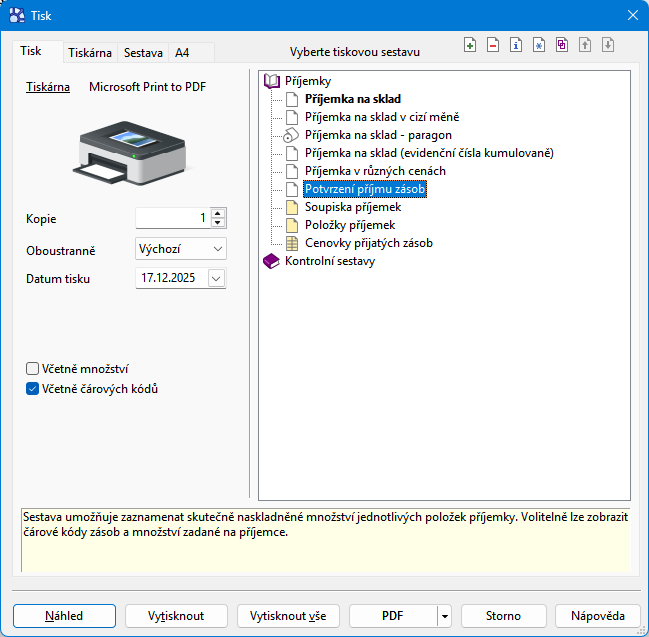Screen dimensions: 649x637
Task: Click the blue asterisk report icon
Action: 539,45
